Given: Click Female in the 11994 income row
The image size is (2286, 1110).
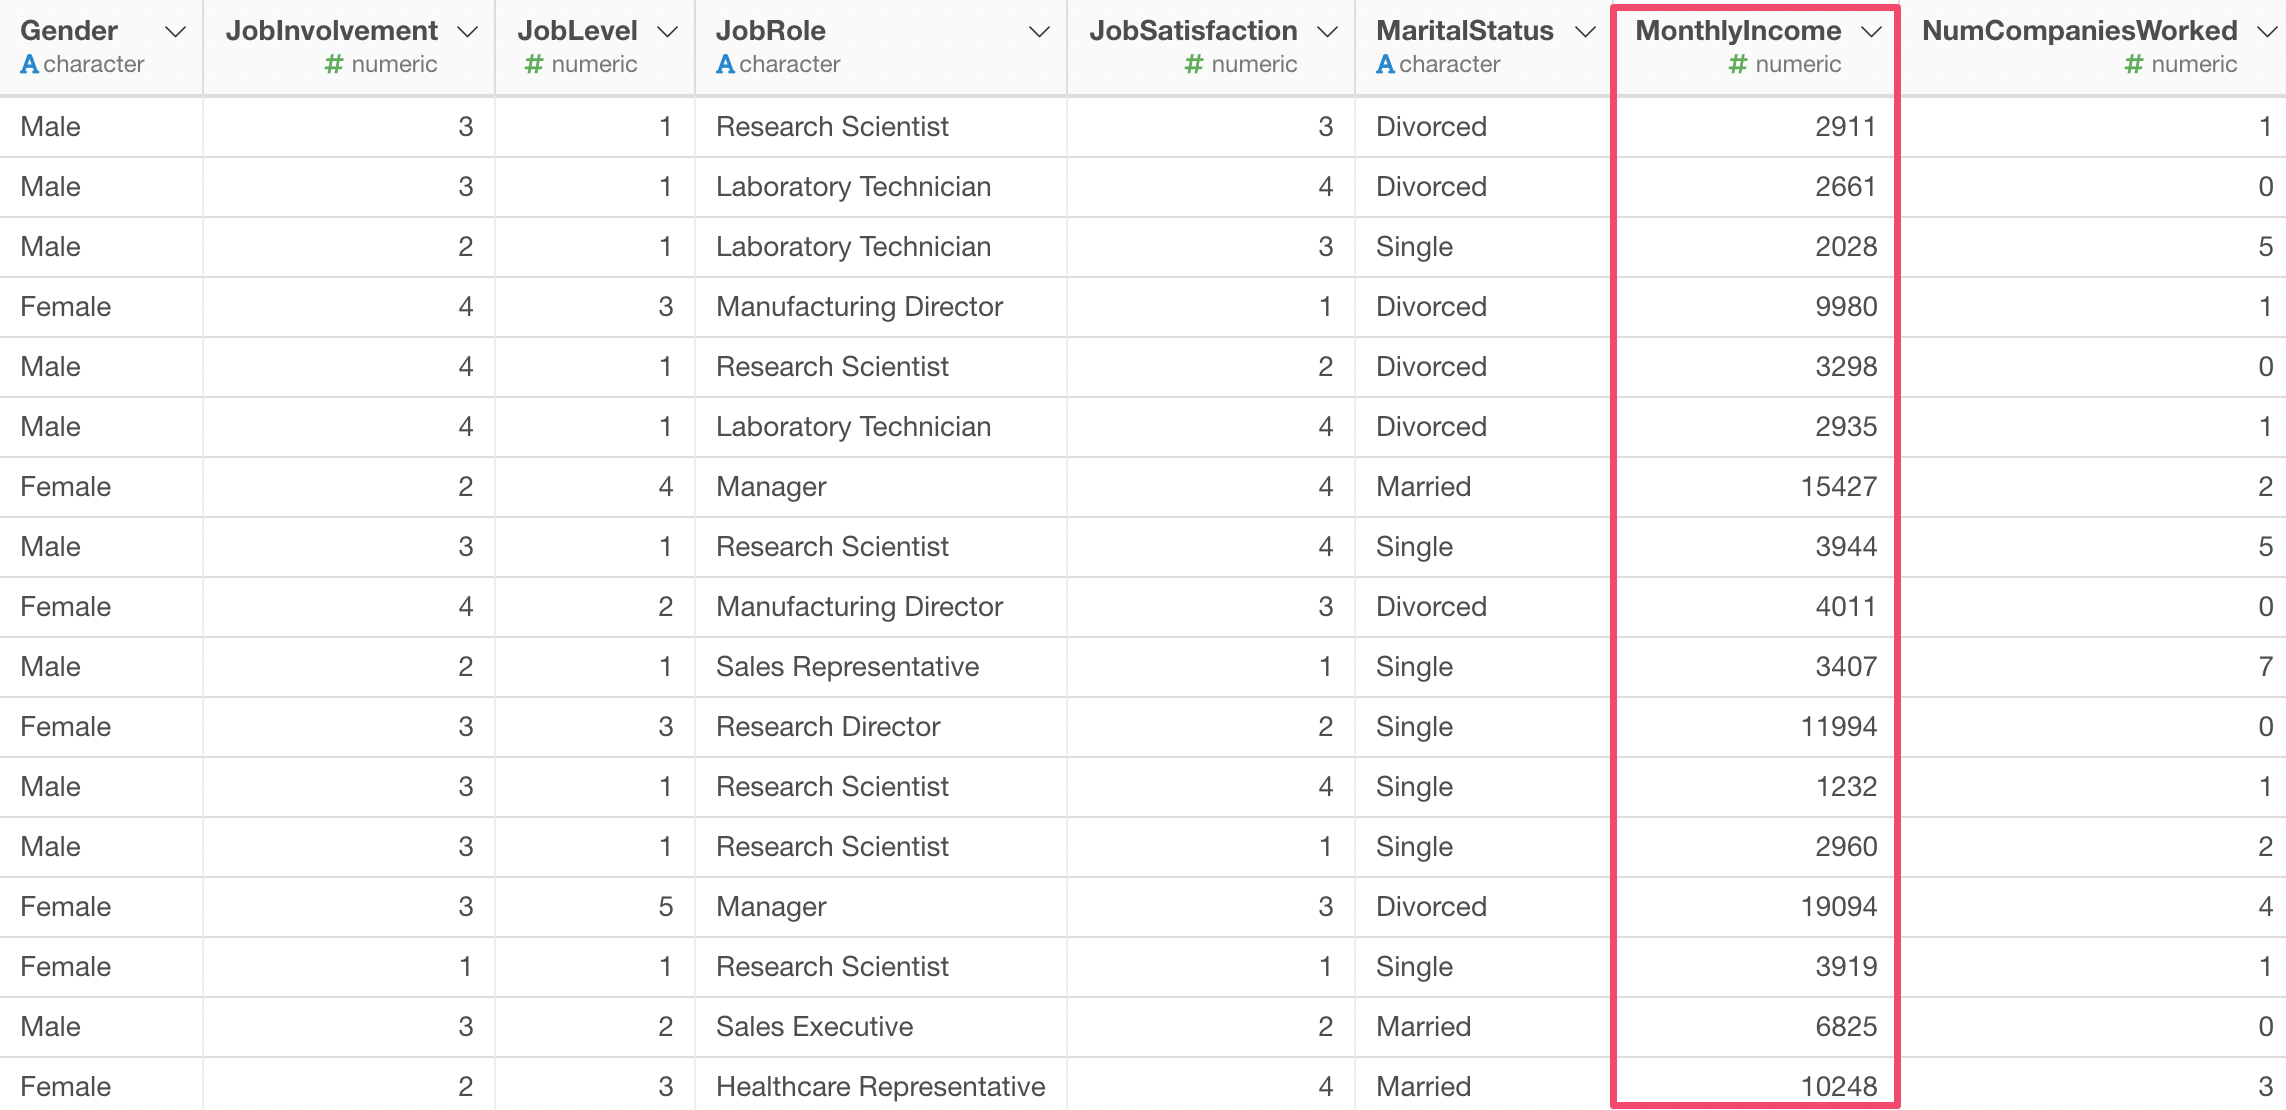Looking at the screenshot, I should (65, 727).
